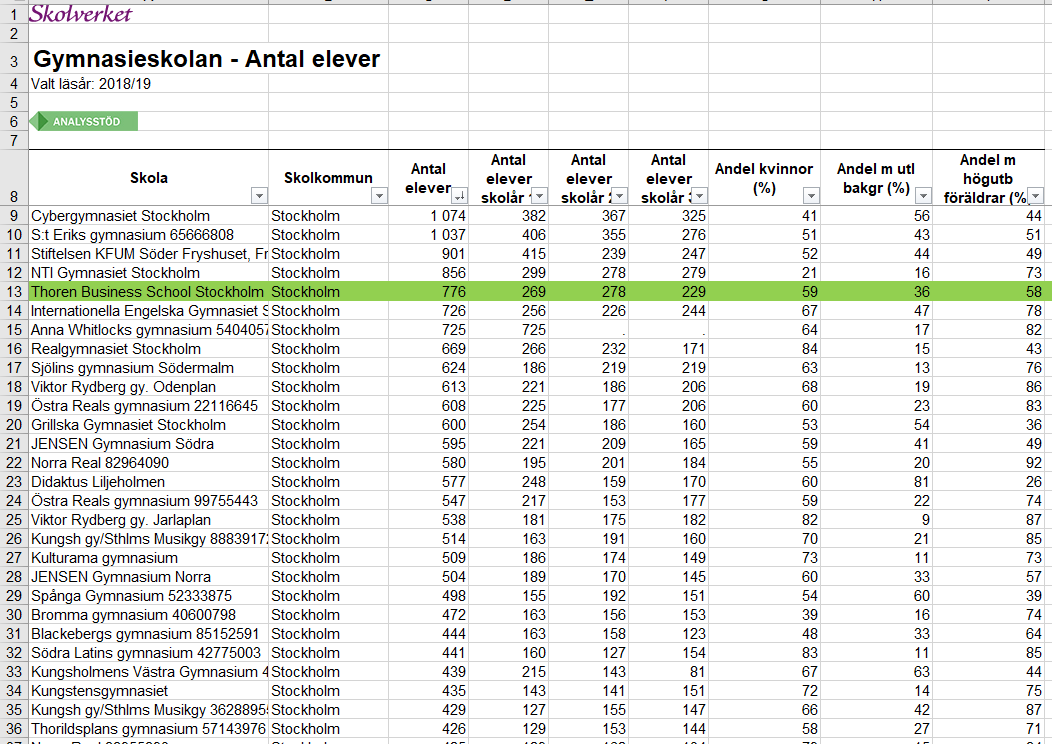Screen dimensions: 1052x744
Task: Select the skolår 1 value 415
Action: 509,254
